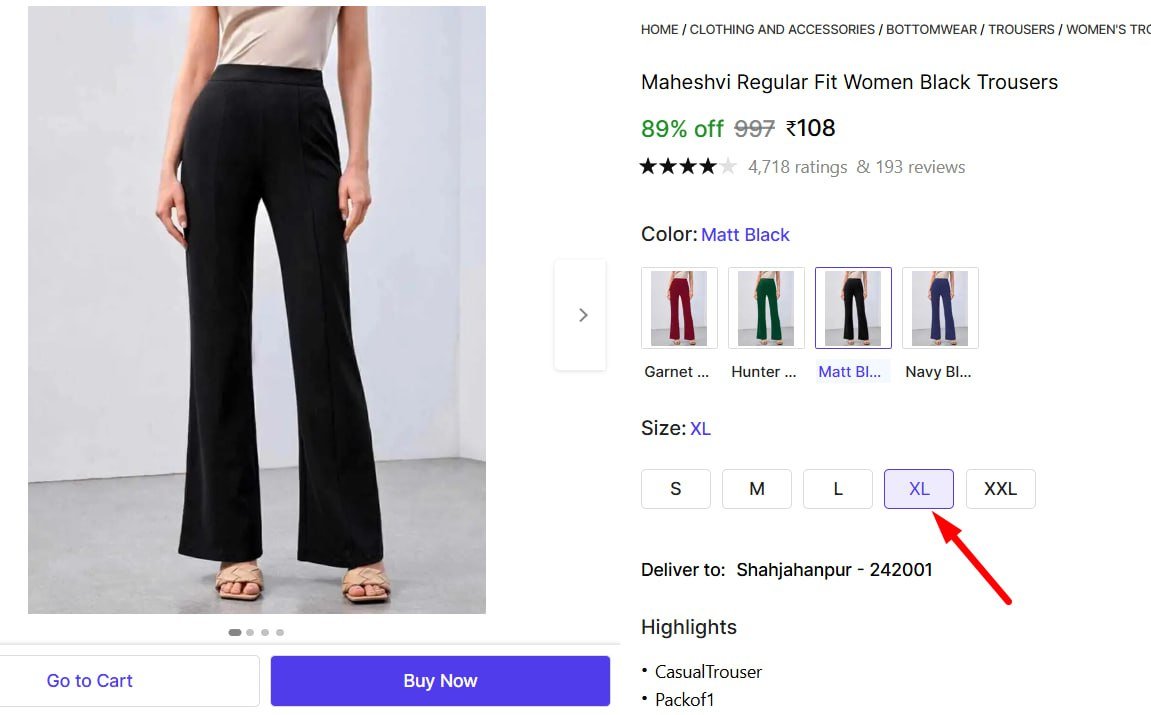Open Go to Cart
The image size is (1151, 715).
pyautogui.click(x=90, y=681)
